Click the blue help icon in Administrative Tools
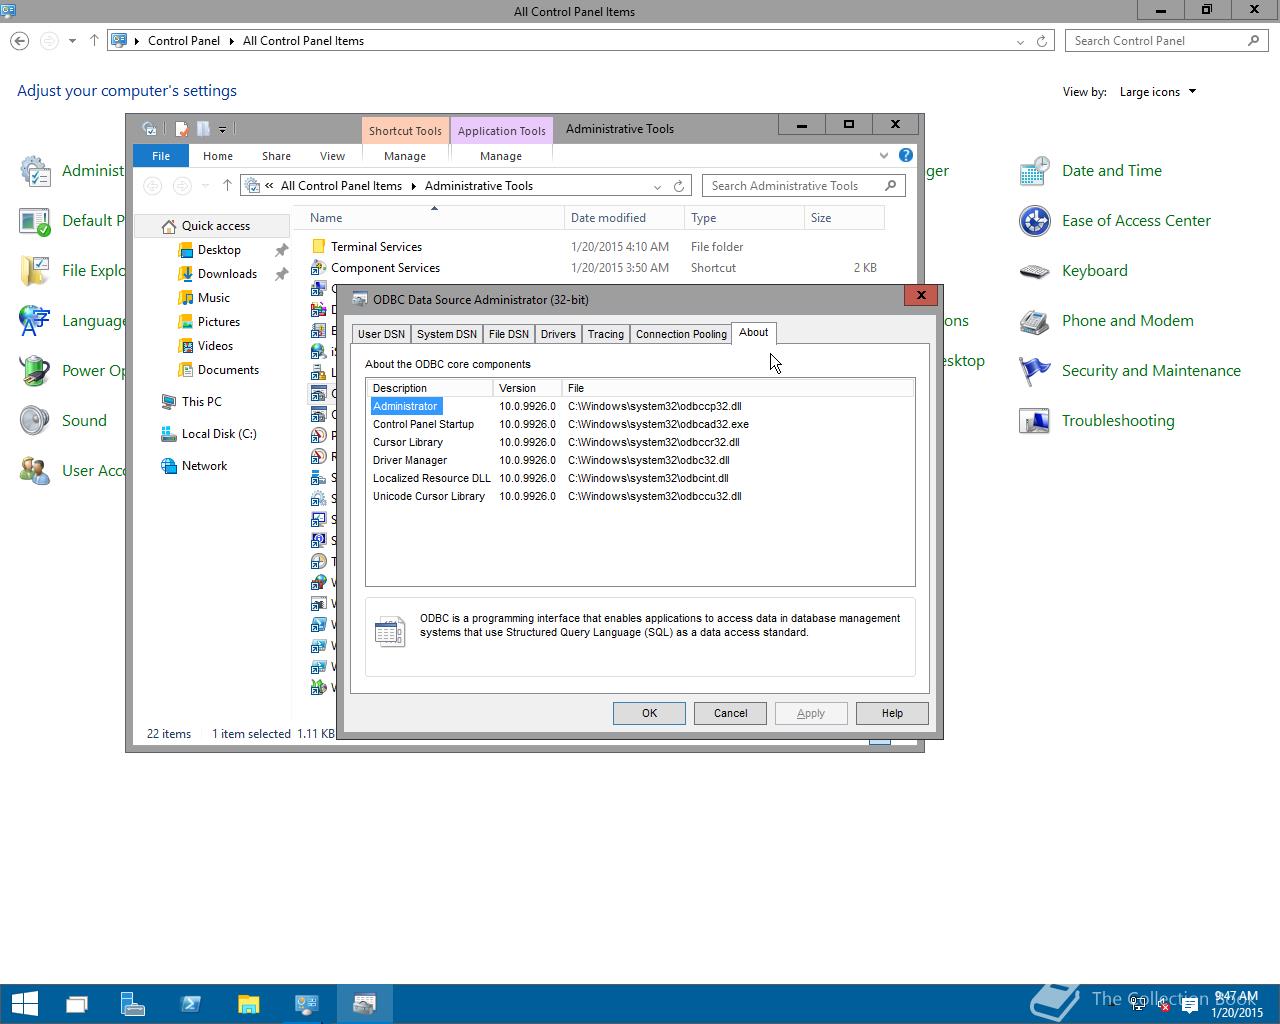This screenshot has width=1280, height=1024. pyautogui.click(x=905, y=156)
